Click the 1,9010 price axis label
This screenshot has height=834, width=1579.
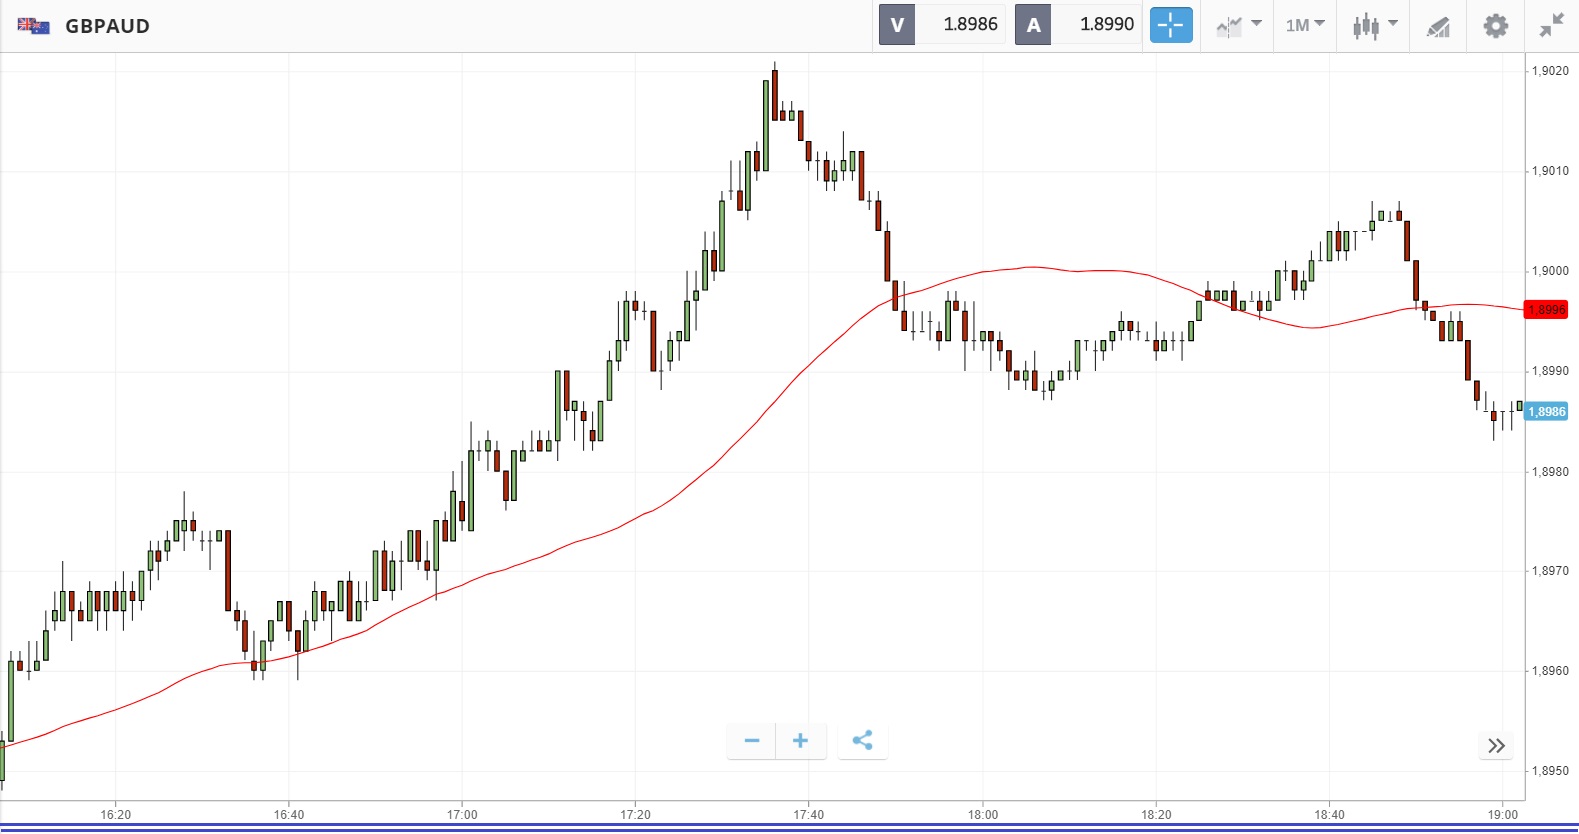click(1550, 171)
